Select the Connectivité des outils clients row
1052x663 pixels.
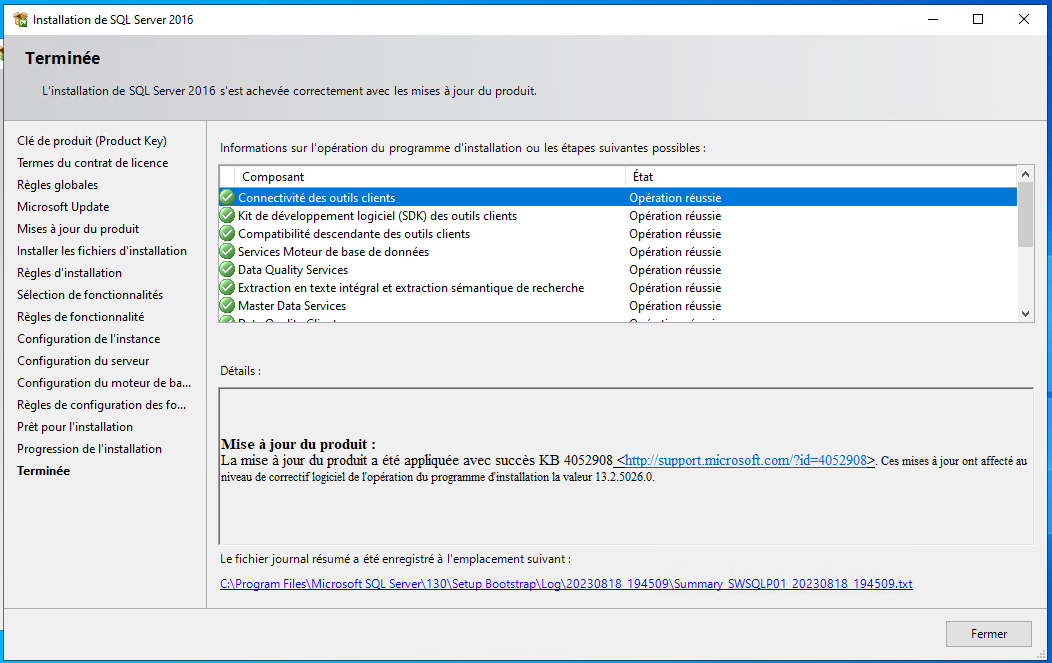(618, 197)
